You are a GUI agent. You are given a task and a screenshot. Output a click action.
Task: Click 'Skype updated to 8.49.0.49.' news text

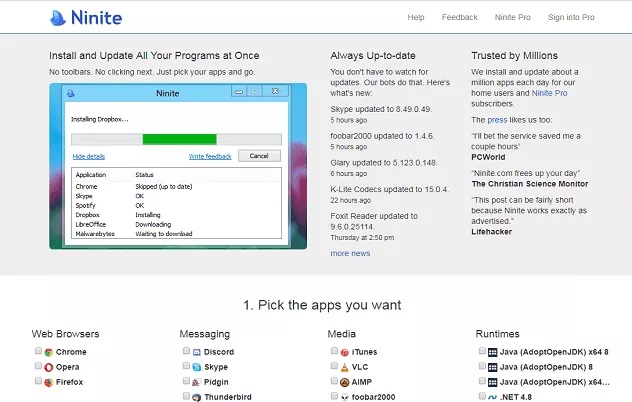point(381,109)
